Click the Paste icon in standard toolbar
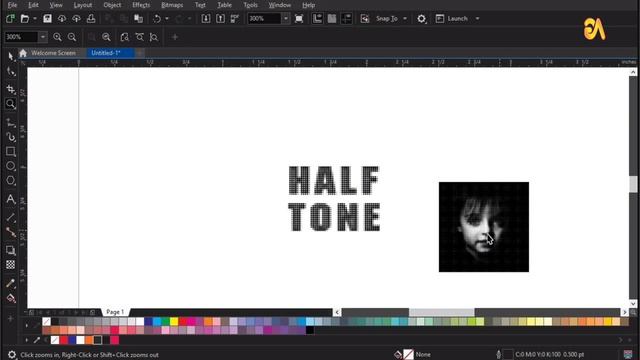 point(138,18)
